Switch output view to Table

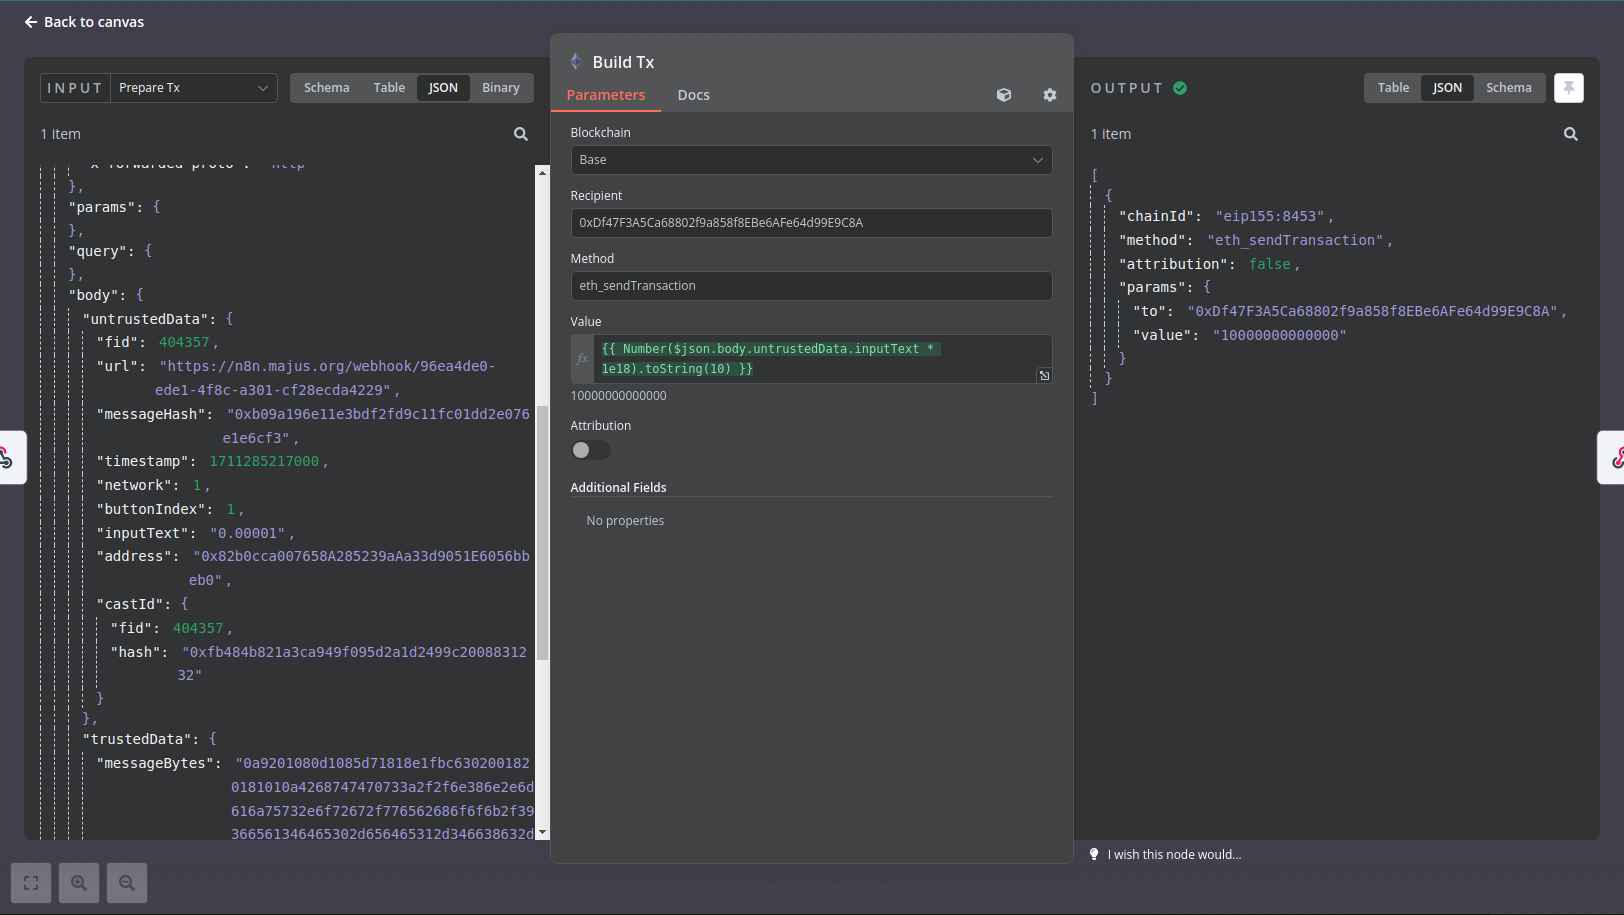[x=1393, y=88]
